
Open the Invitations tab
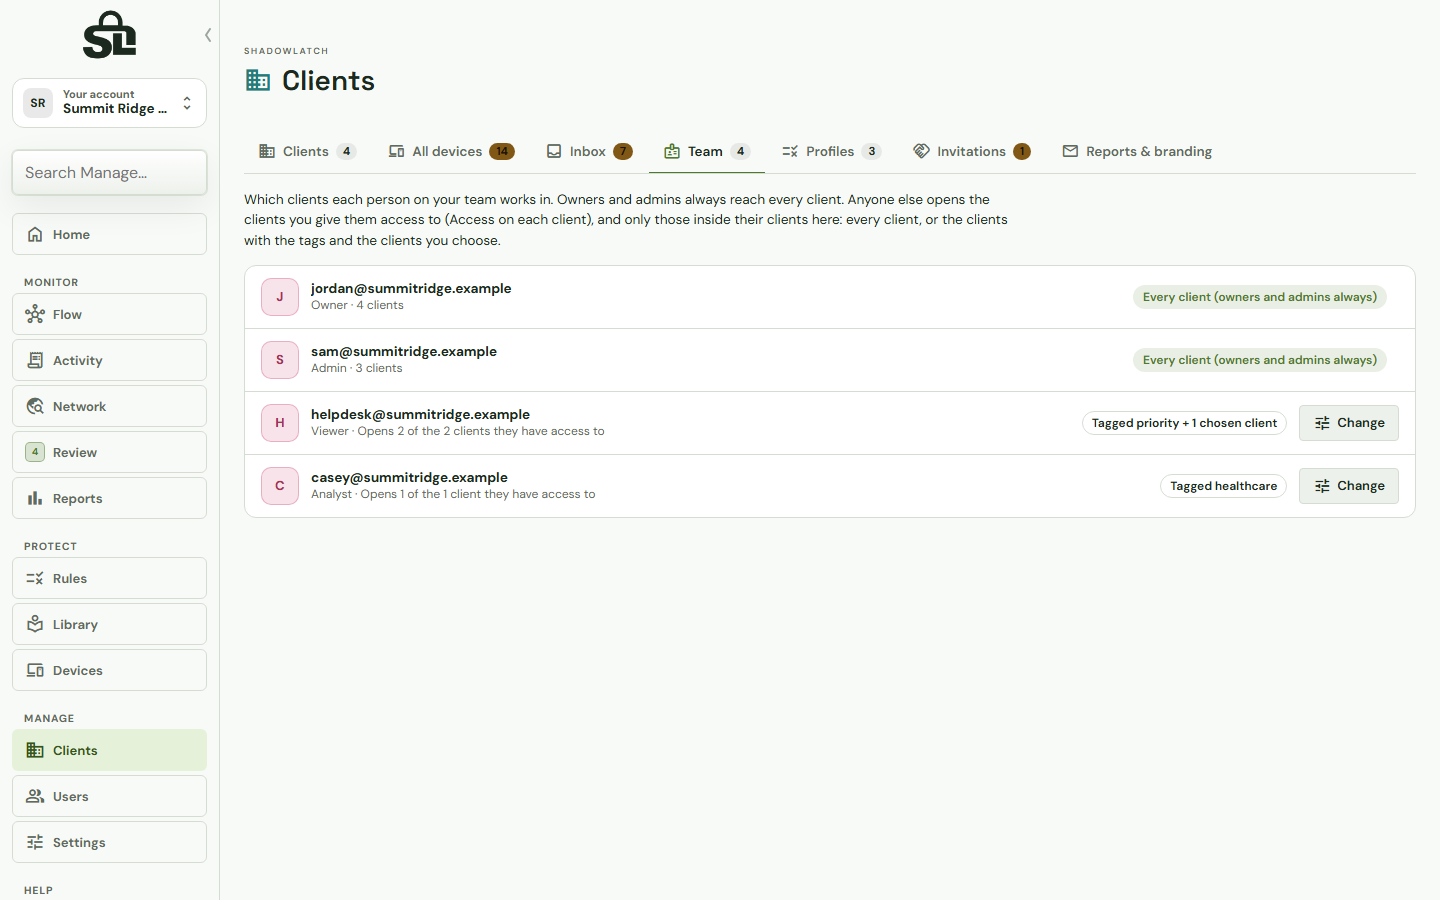(971, 151)
